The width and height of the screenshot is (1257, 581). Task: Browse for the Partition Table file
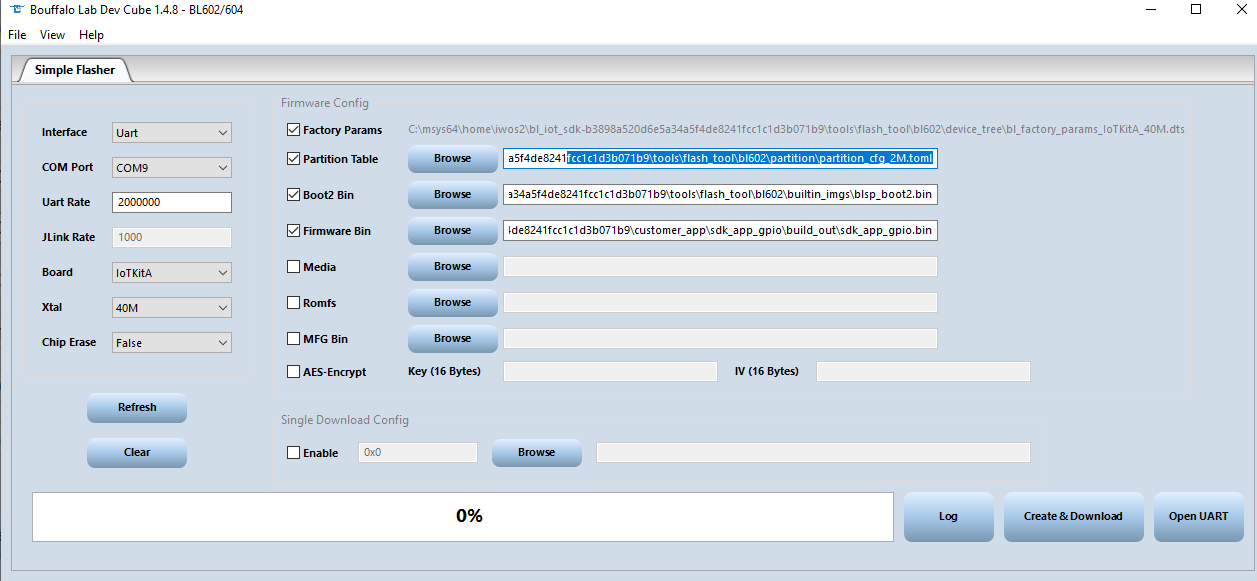coord(452,158)
